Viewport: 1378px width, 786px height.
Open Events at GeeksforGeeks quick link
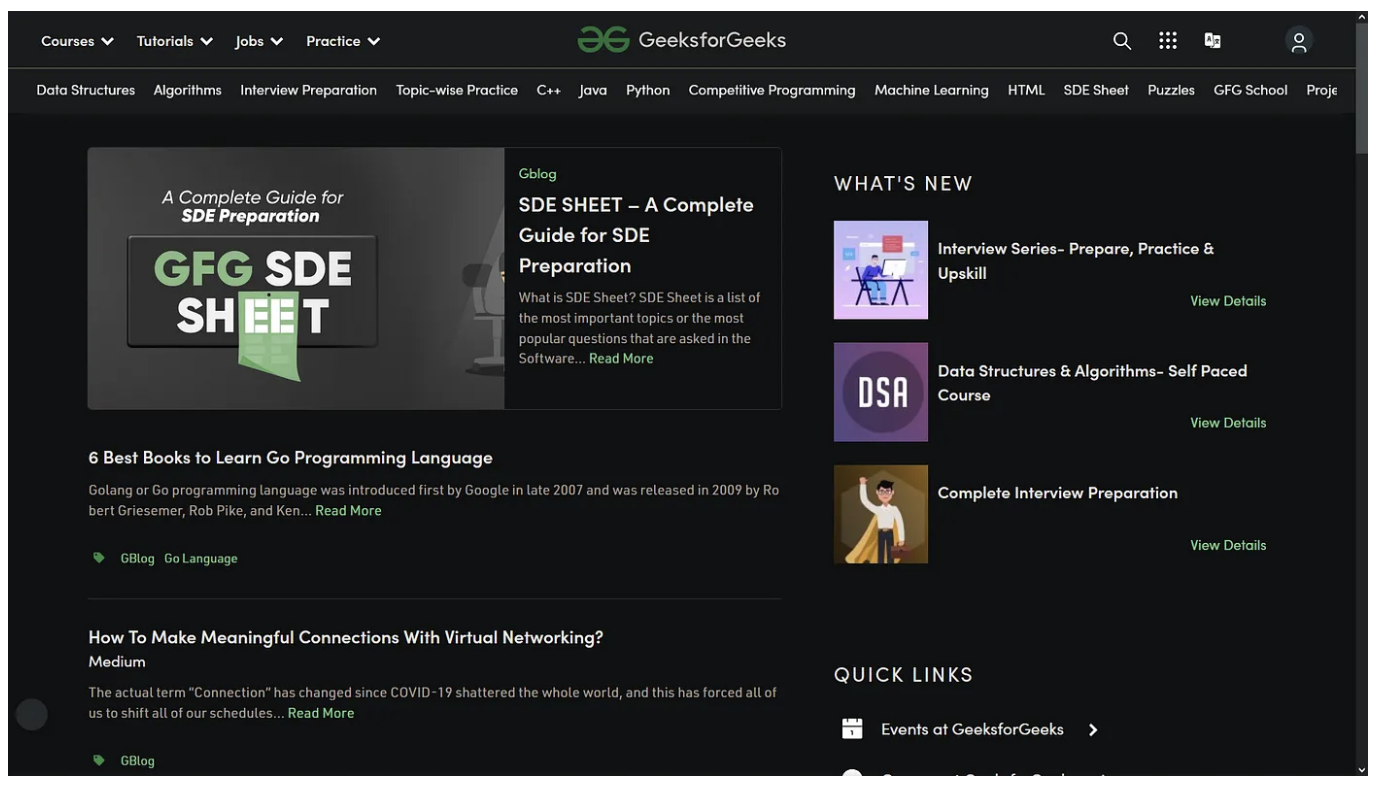click(x=972, y=729)
